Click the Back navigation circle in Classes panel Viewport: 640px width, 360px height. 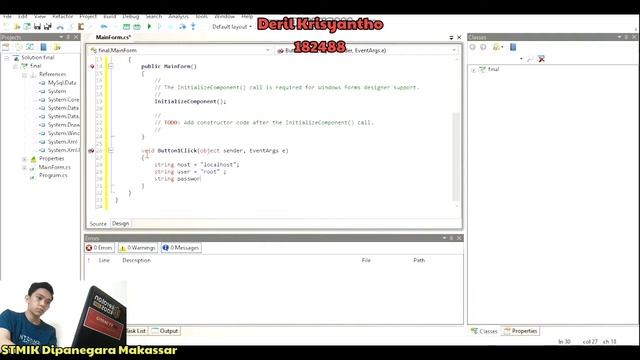[x=473, y=47]
